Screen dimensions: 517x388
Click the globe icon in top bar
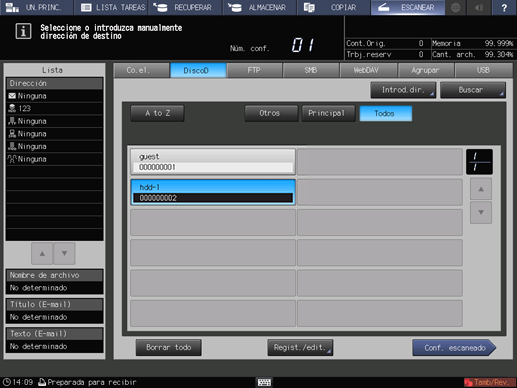(456, 7)
